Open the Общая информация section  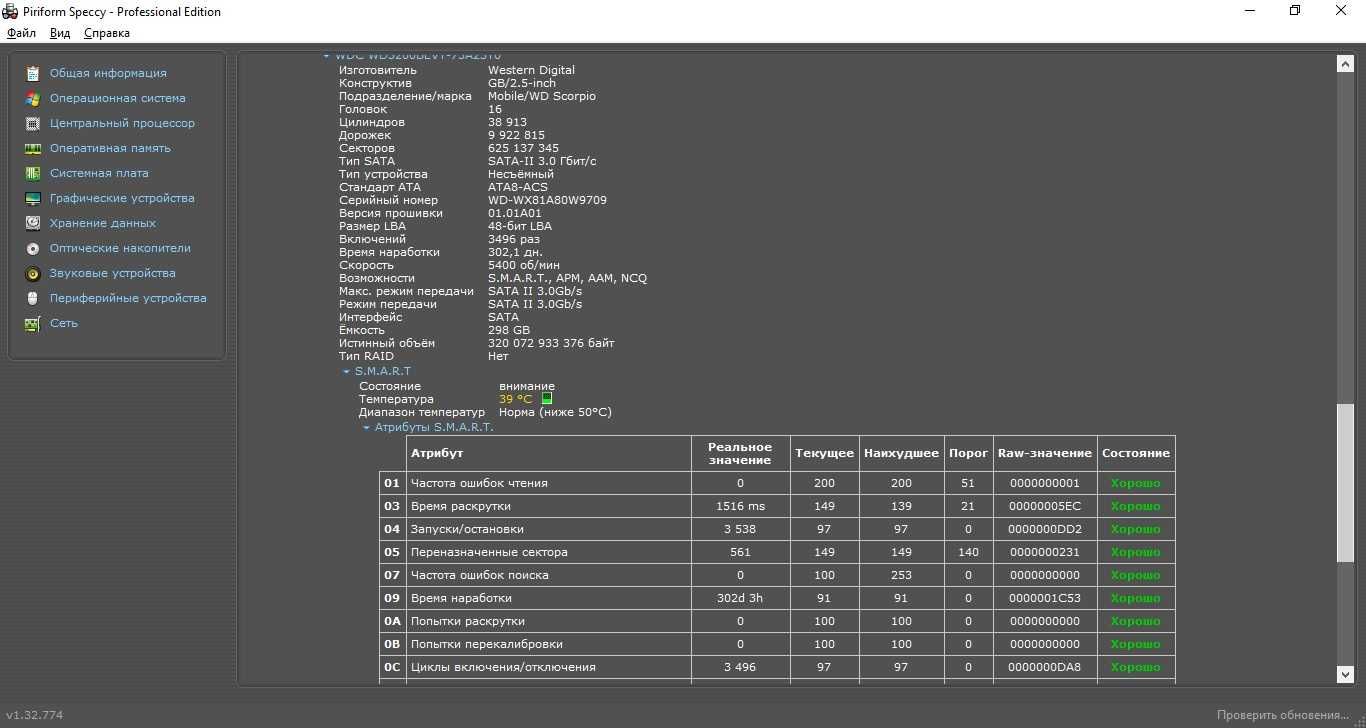coord(108,73)
